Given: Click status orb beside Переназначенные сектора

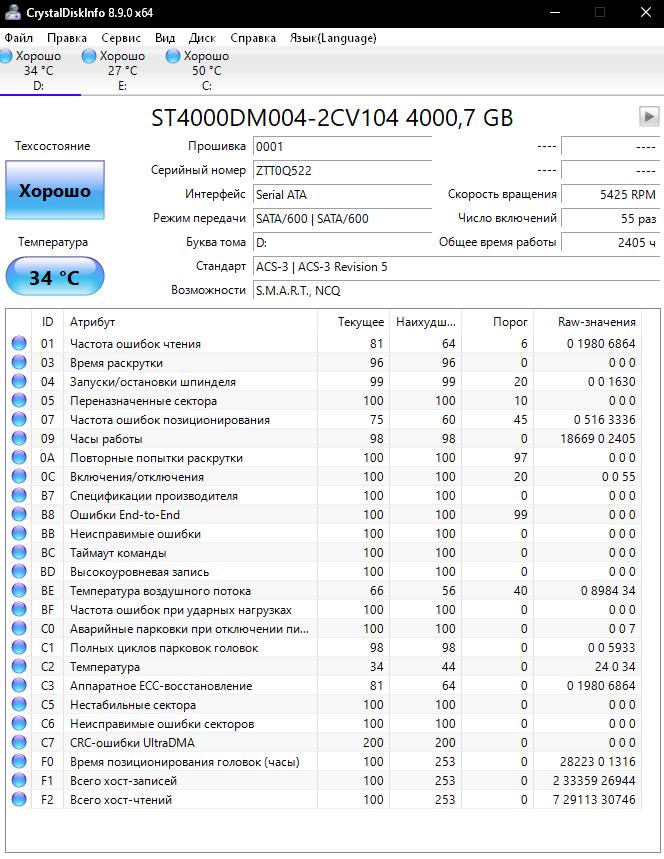Looking at the screenshot, I should click(19, 401).
